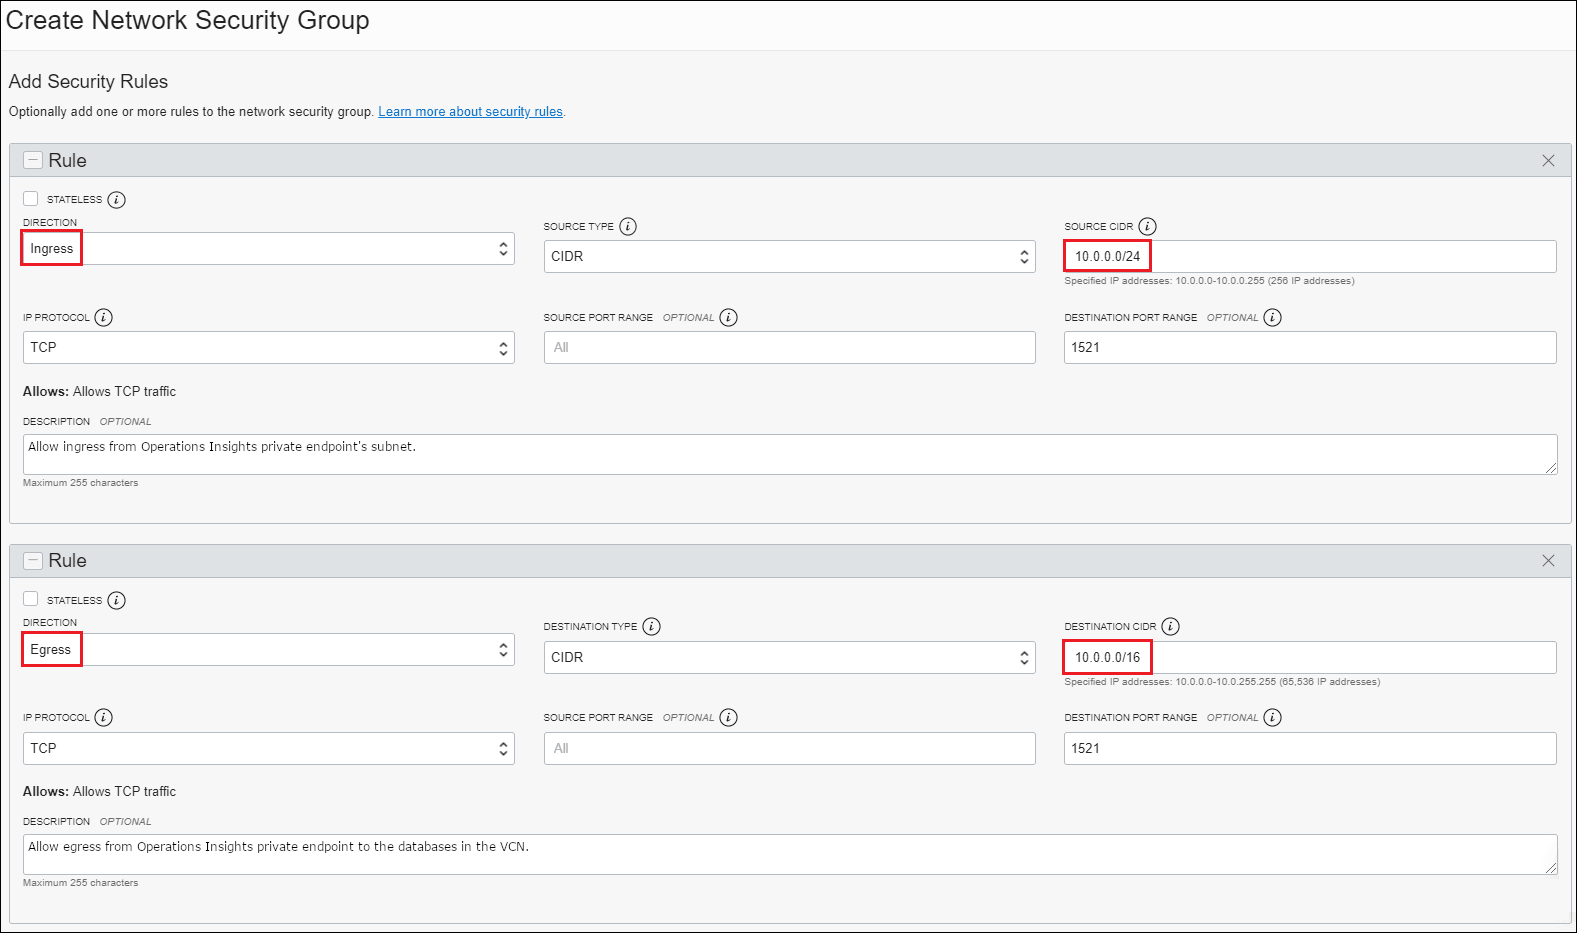Remove the first rule with X button
1577x933 pixels.
click(1548, 161)
